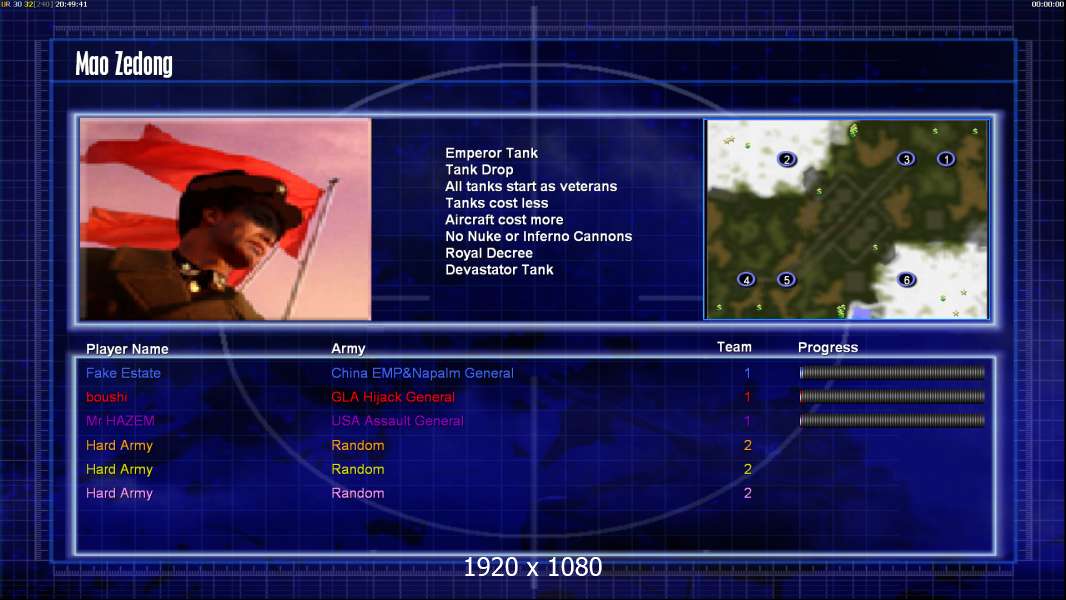Click team number in orange Hard Army row

pyautogui.click(x=747, y=445)
